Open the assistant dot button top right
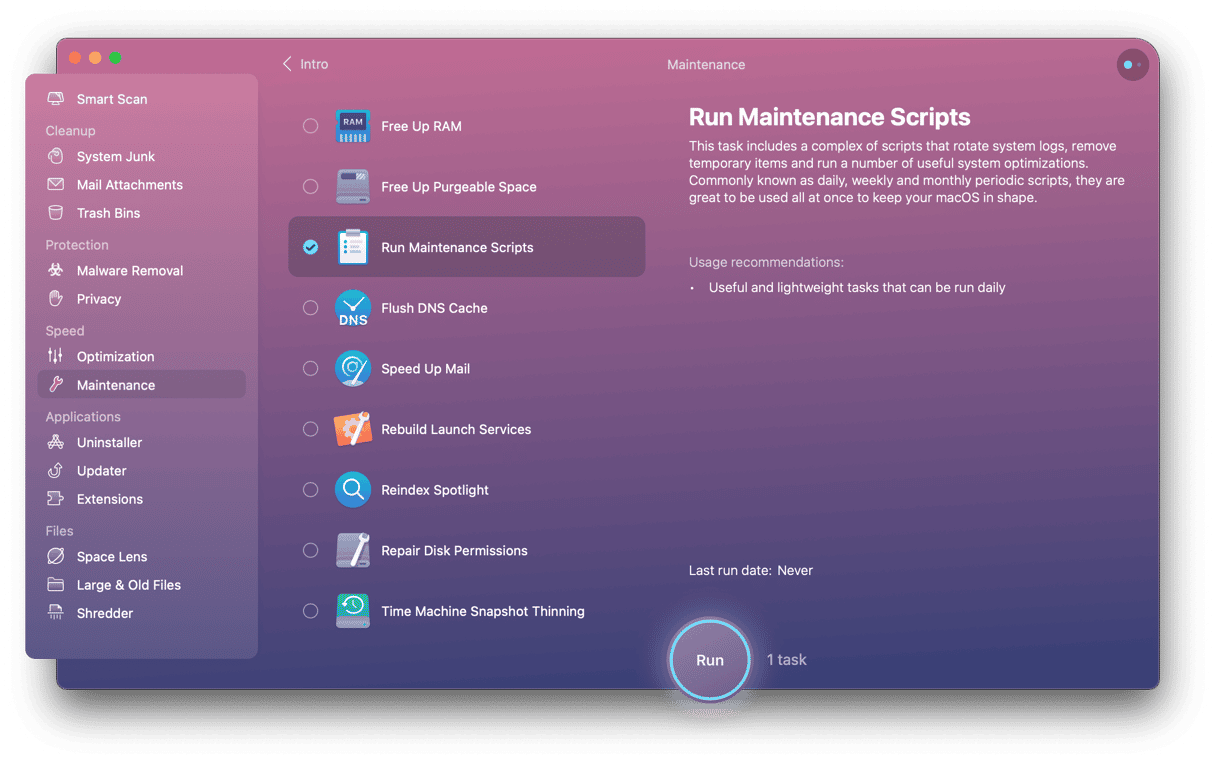Image resolution: width=1216 pixels, height=764 pixels. point(1132,65)
